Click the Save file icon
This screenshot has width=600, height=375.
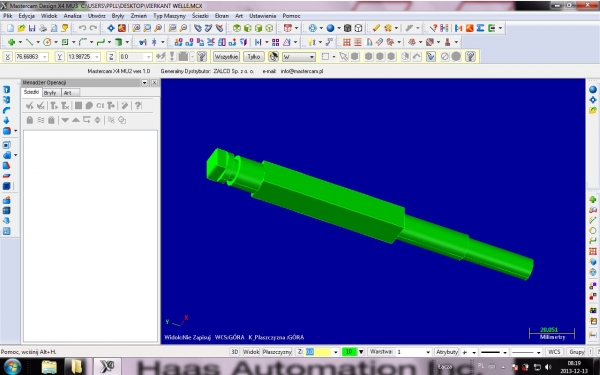(32, 28)
